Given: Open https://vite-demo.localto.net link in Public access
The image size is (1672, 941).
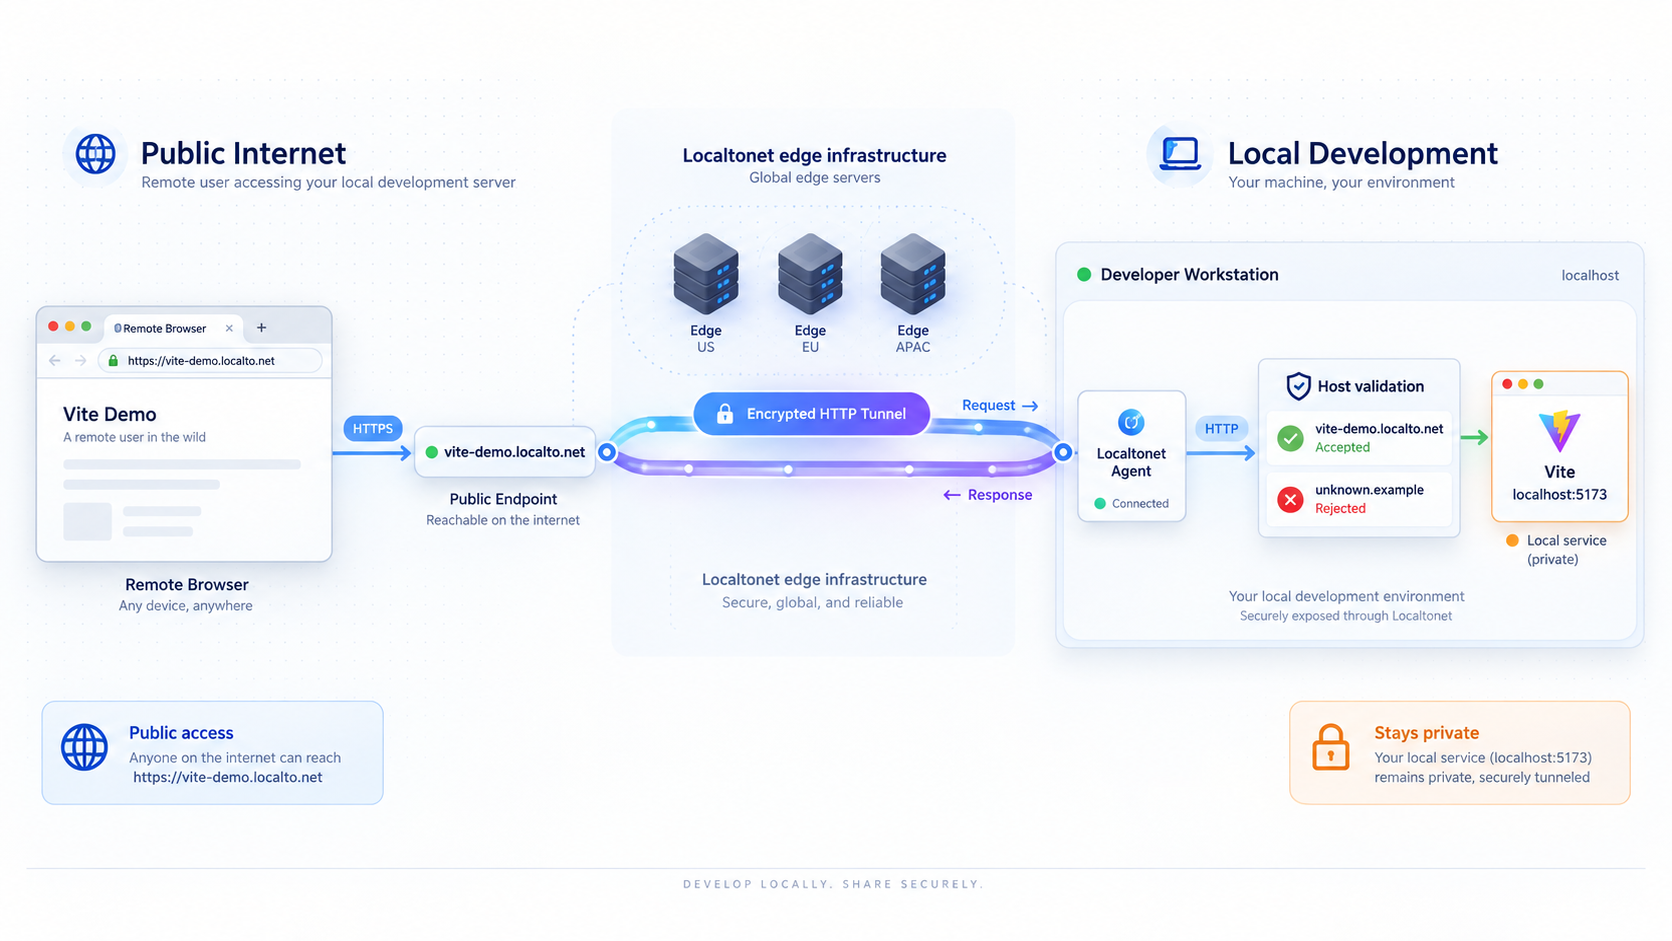Looking at the screenshot, I should tap(228, 777).
